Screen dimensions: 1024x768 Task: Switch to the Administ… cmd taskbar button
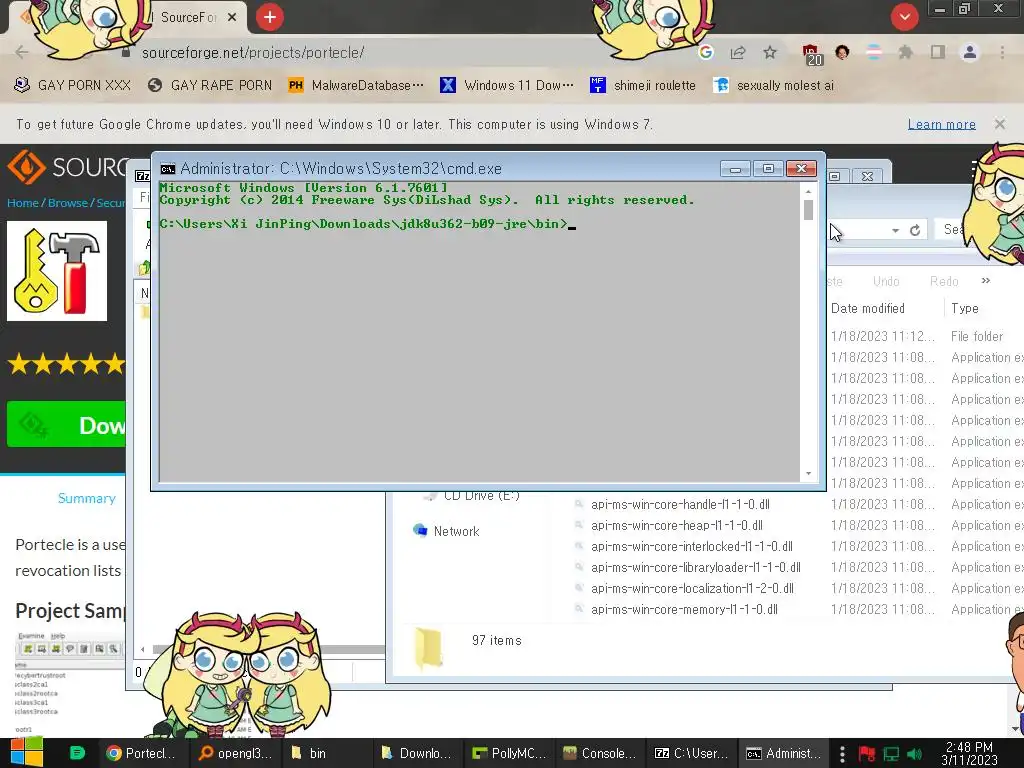(x=783, y=753)
